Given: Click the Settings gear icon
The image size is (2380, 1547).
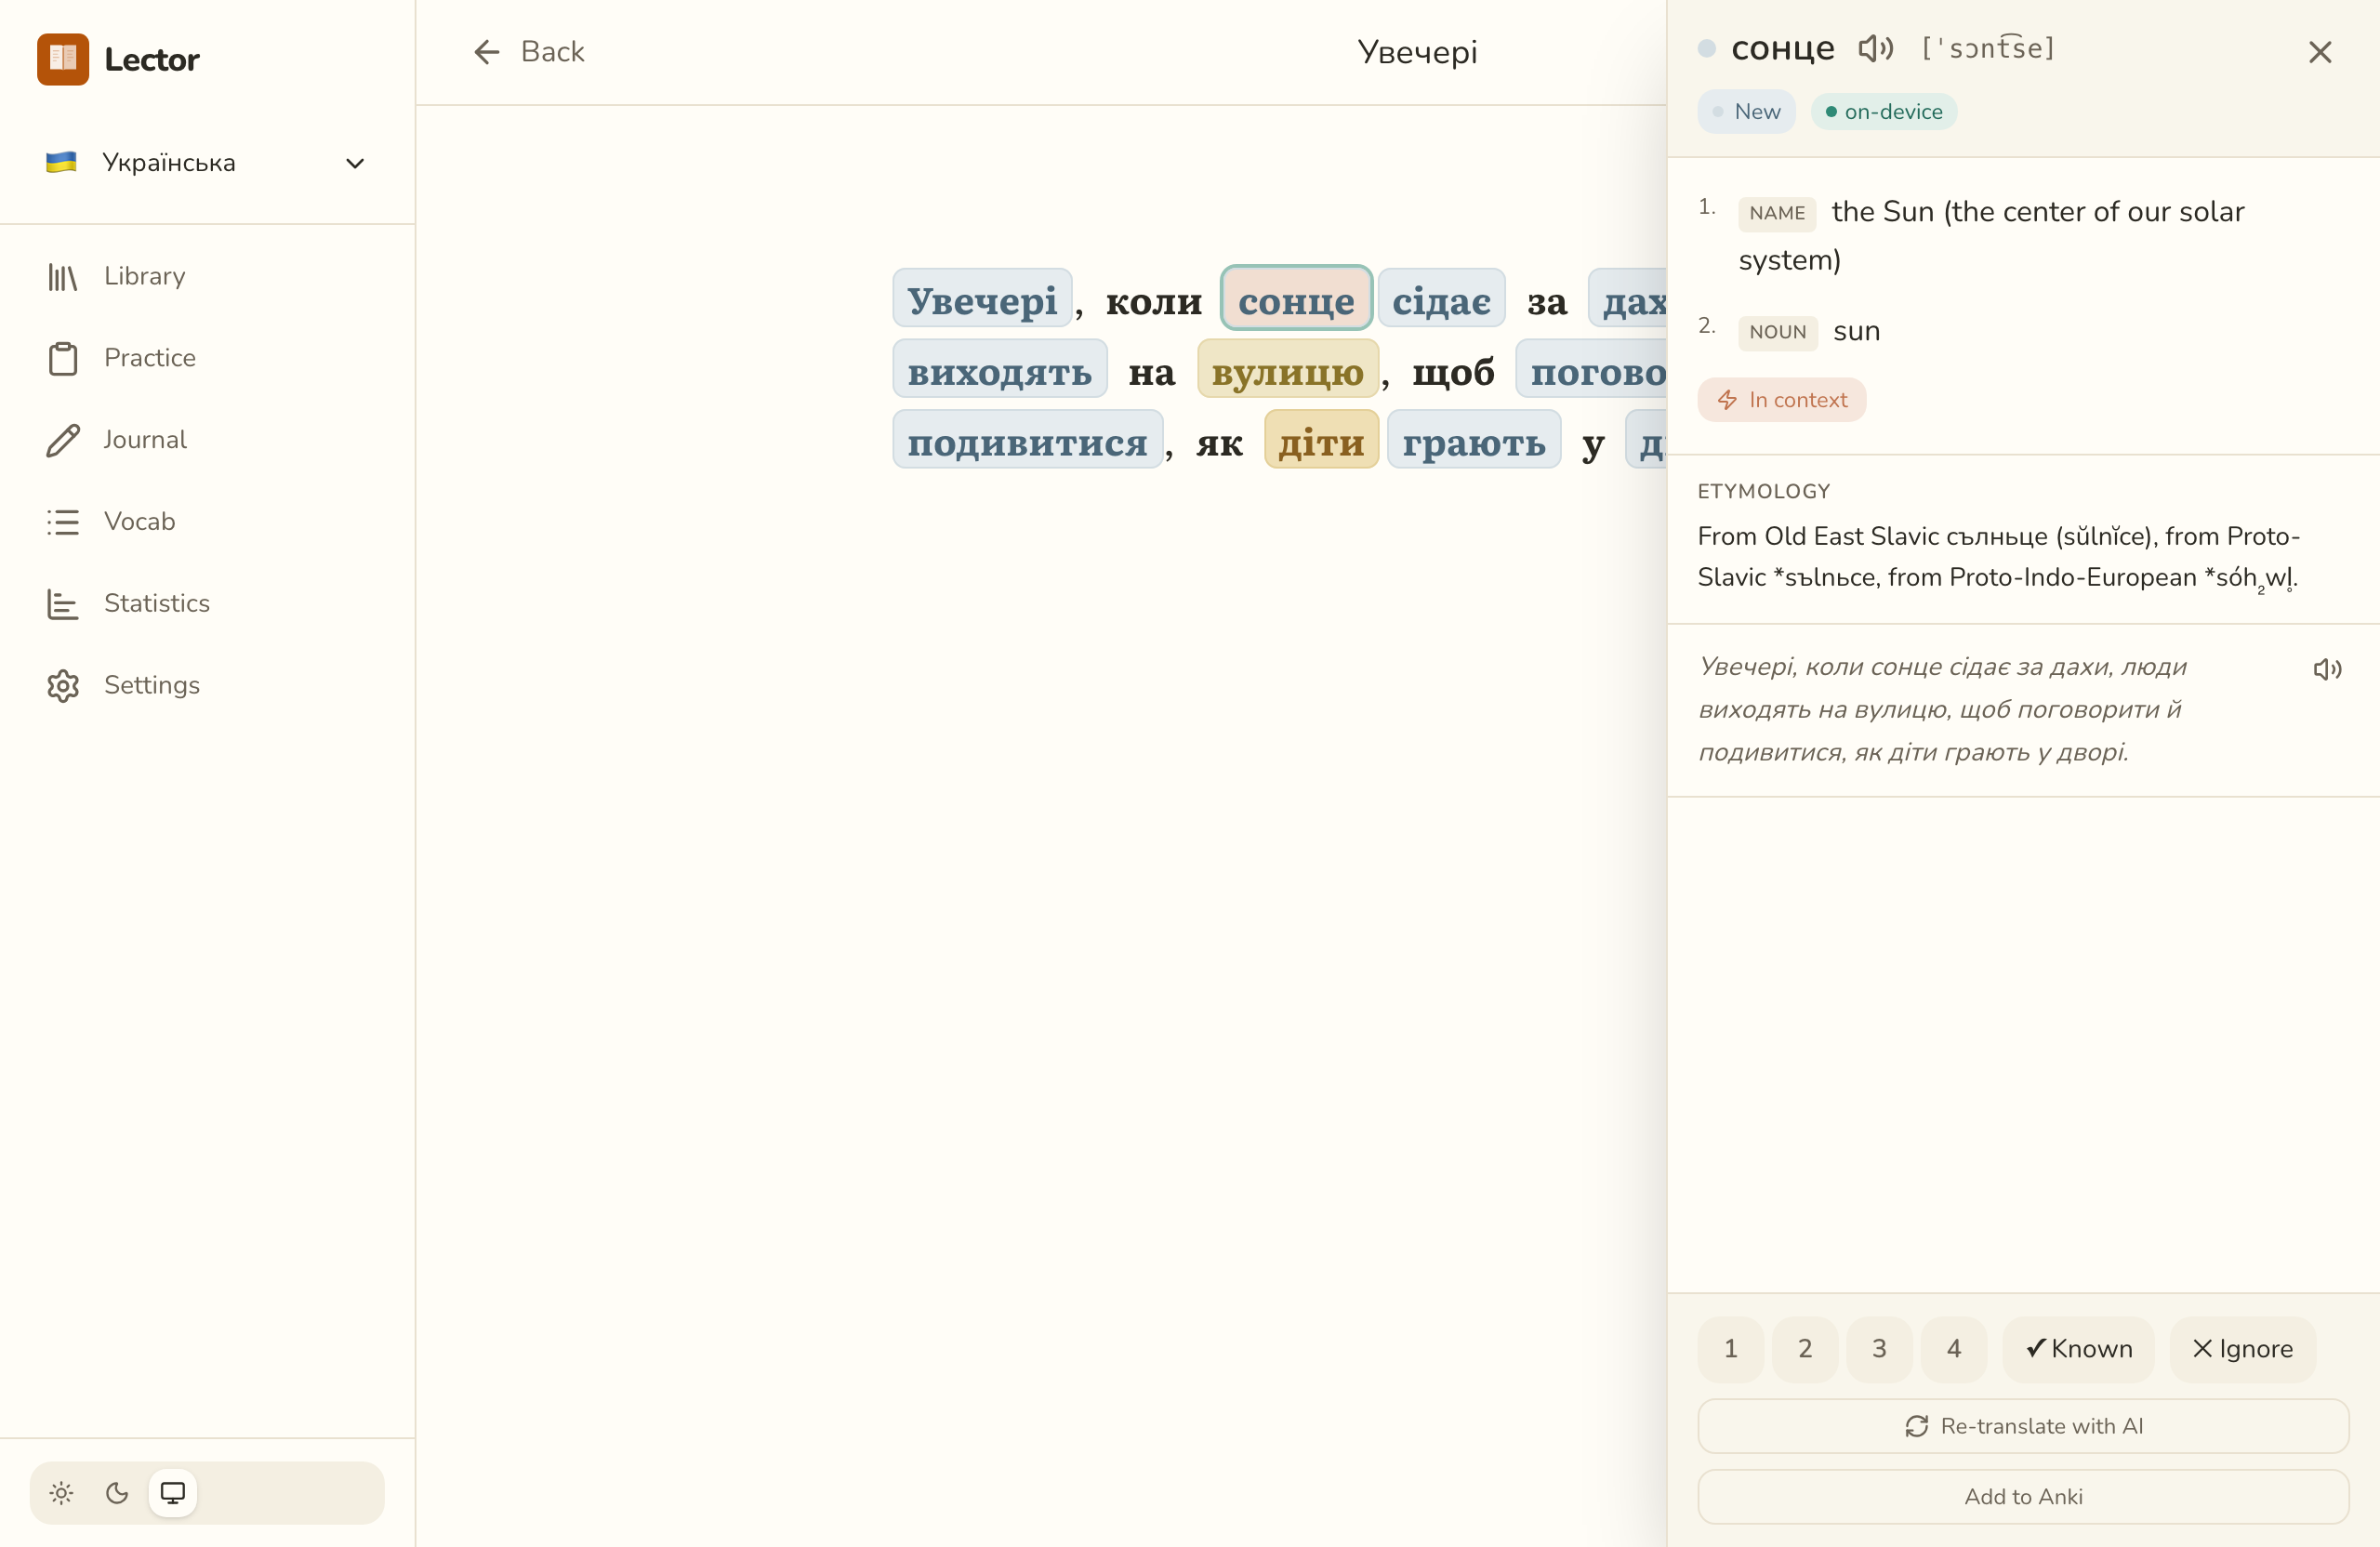Looking at the screenshot, I should [x=63, y=685].
